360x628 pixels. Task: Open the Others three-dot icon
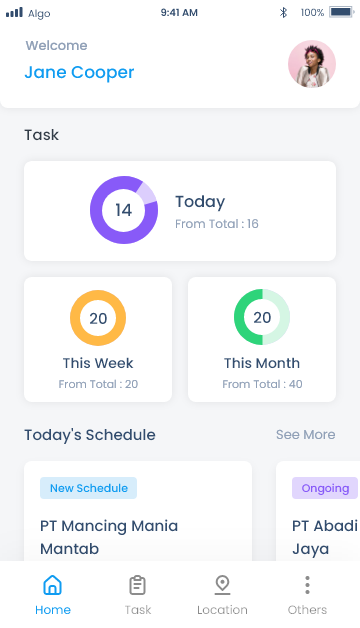(307, 585)
